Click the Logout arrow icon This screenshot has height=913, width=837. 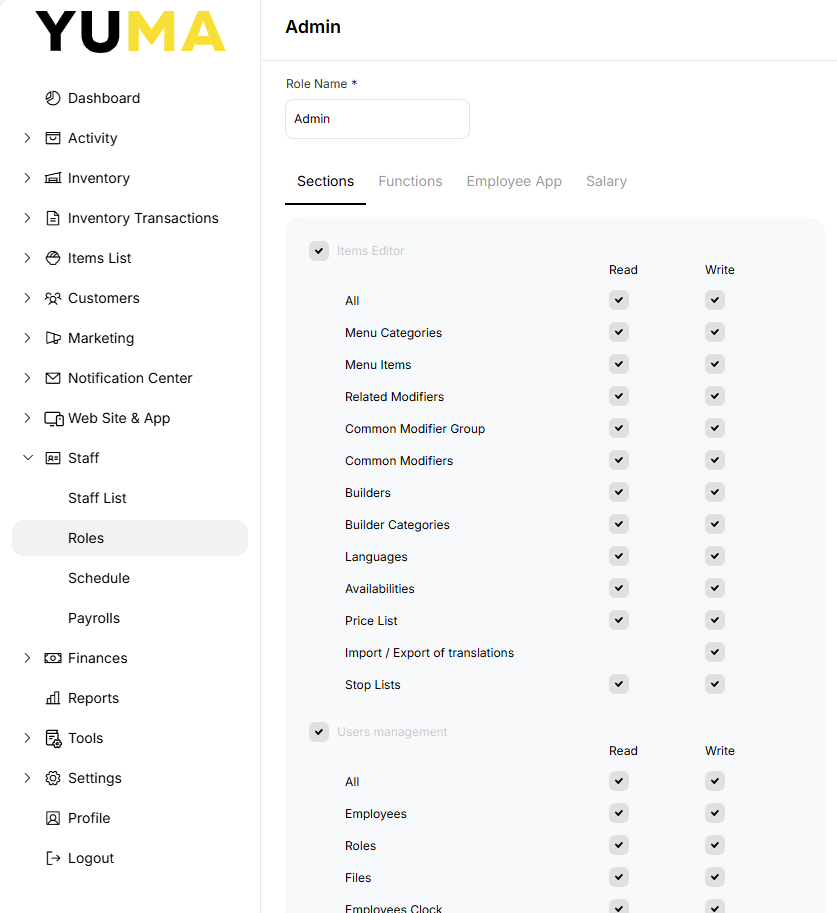pos(53,858)
